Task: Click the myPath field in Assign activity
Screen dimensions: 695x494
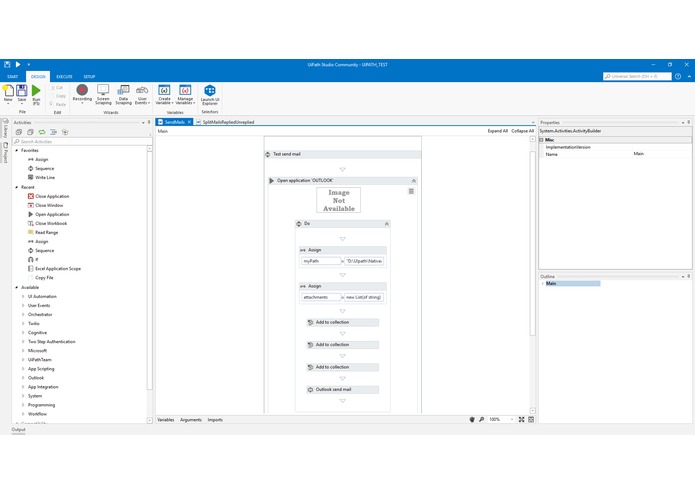Action: (321, 261)
